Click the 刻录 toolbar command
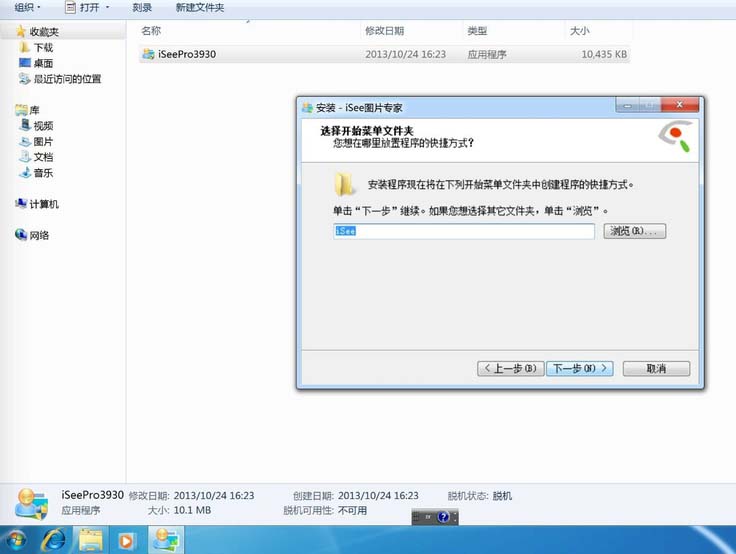 (x=142, y=8)
